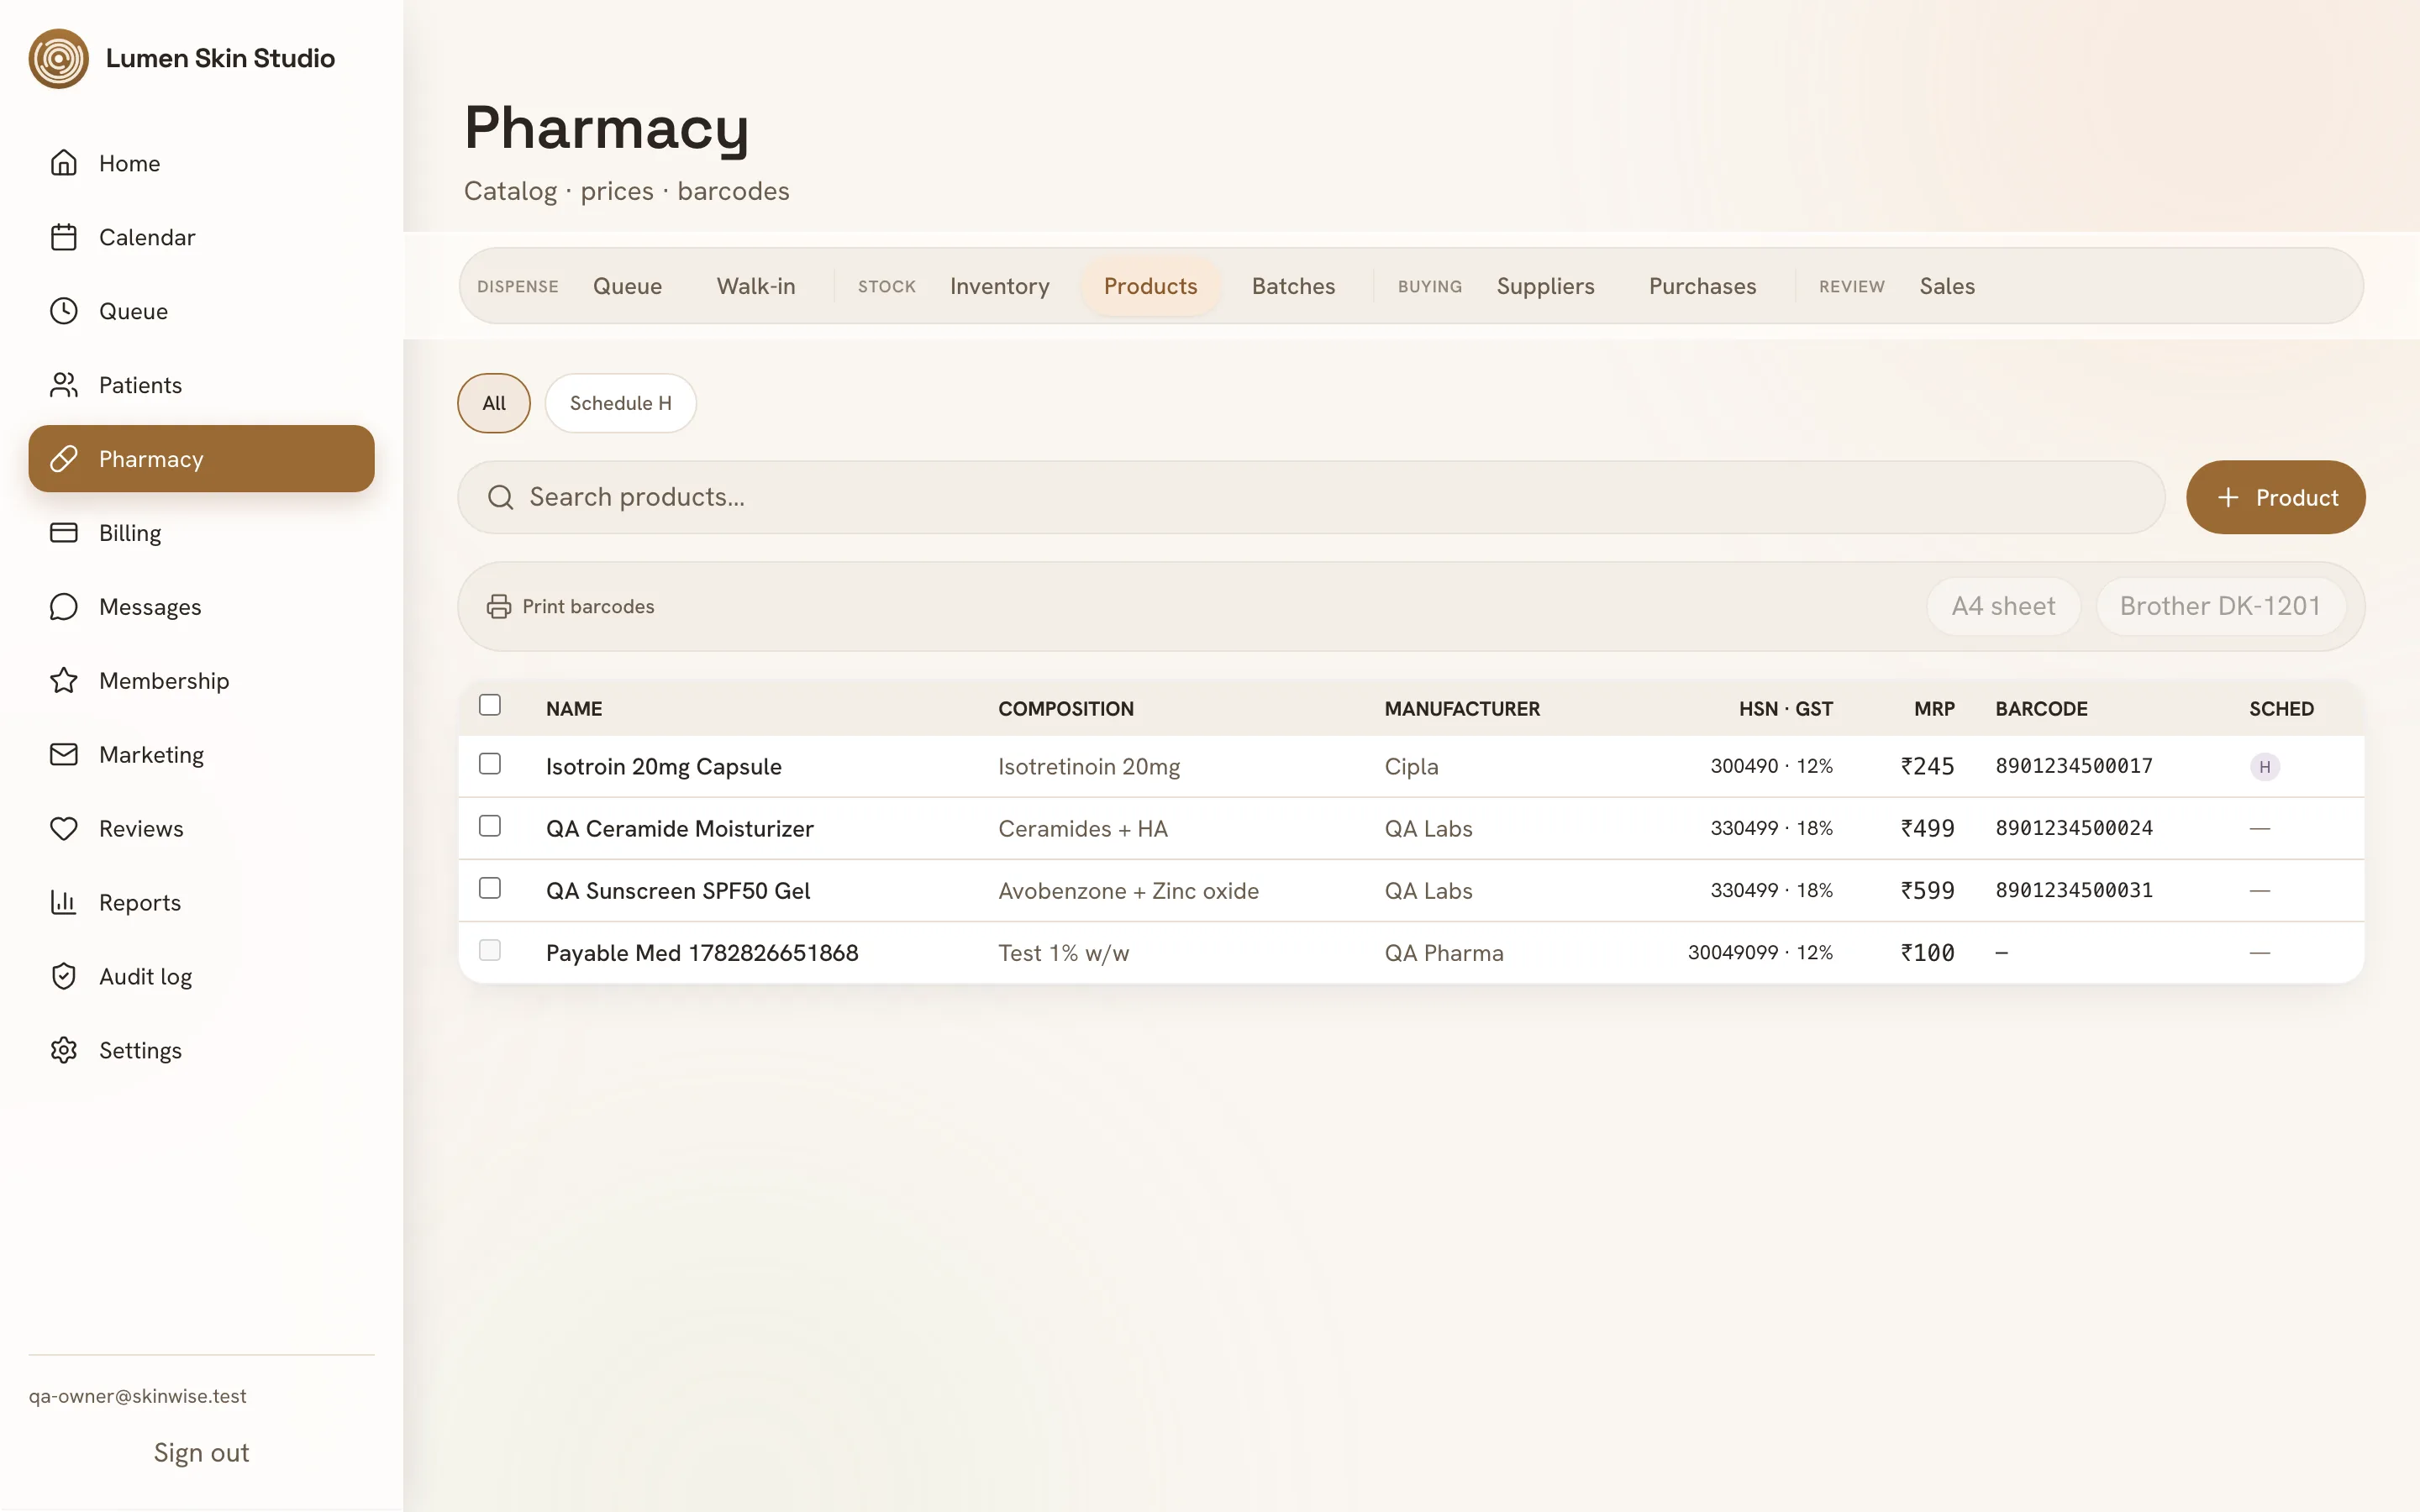Select the All filter pill

(x=494, y=403)
